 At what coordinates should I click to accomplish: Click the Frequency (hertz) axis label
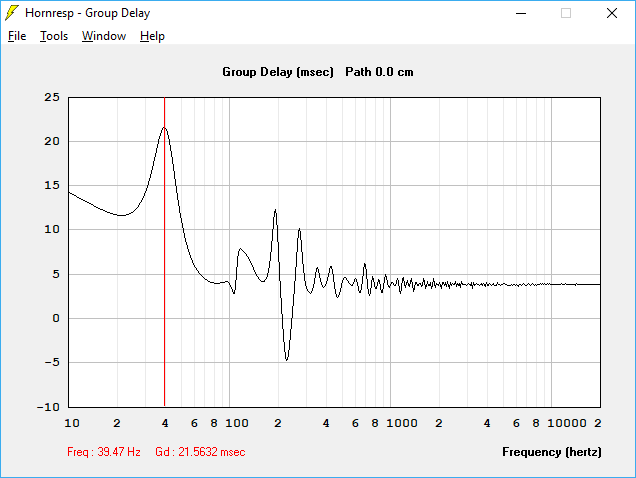click(x=552, y=452)
